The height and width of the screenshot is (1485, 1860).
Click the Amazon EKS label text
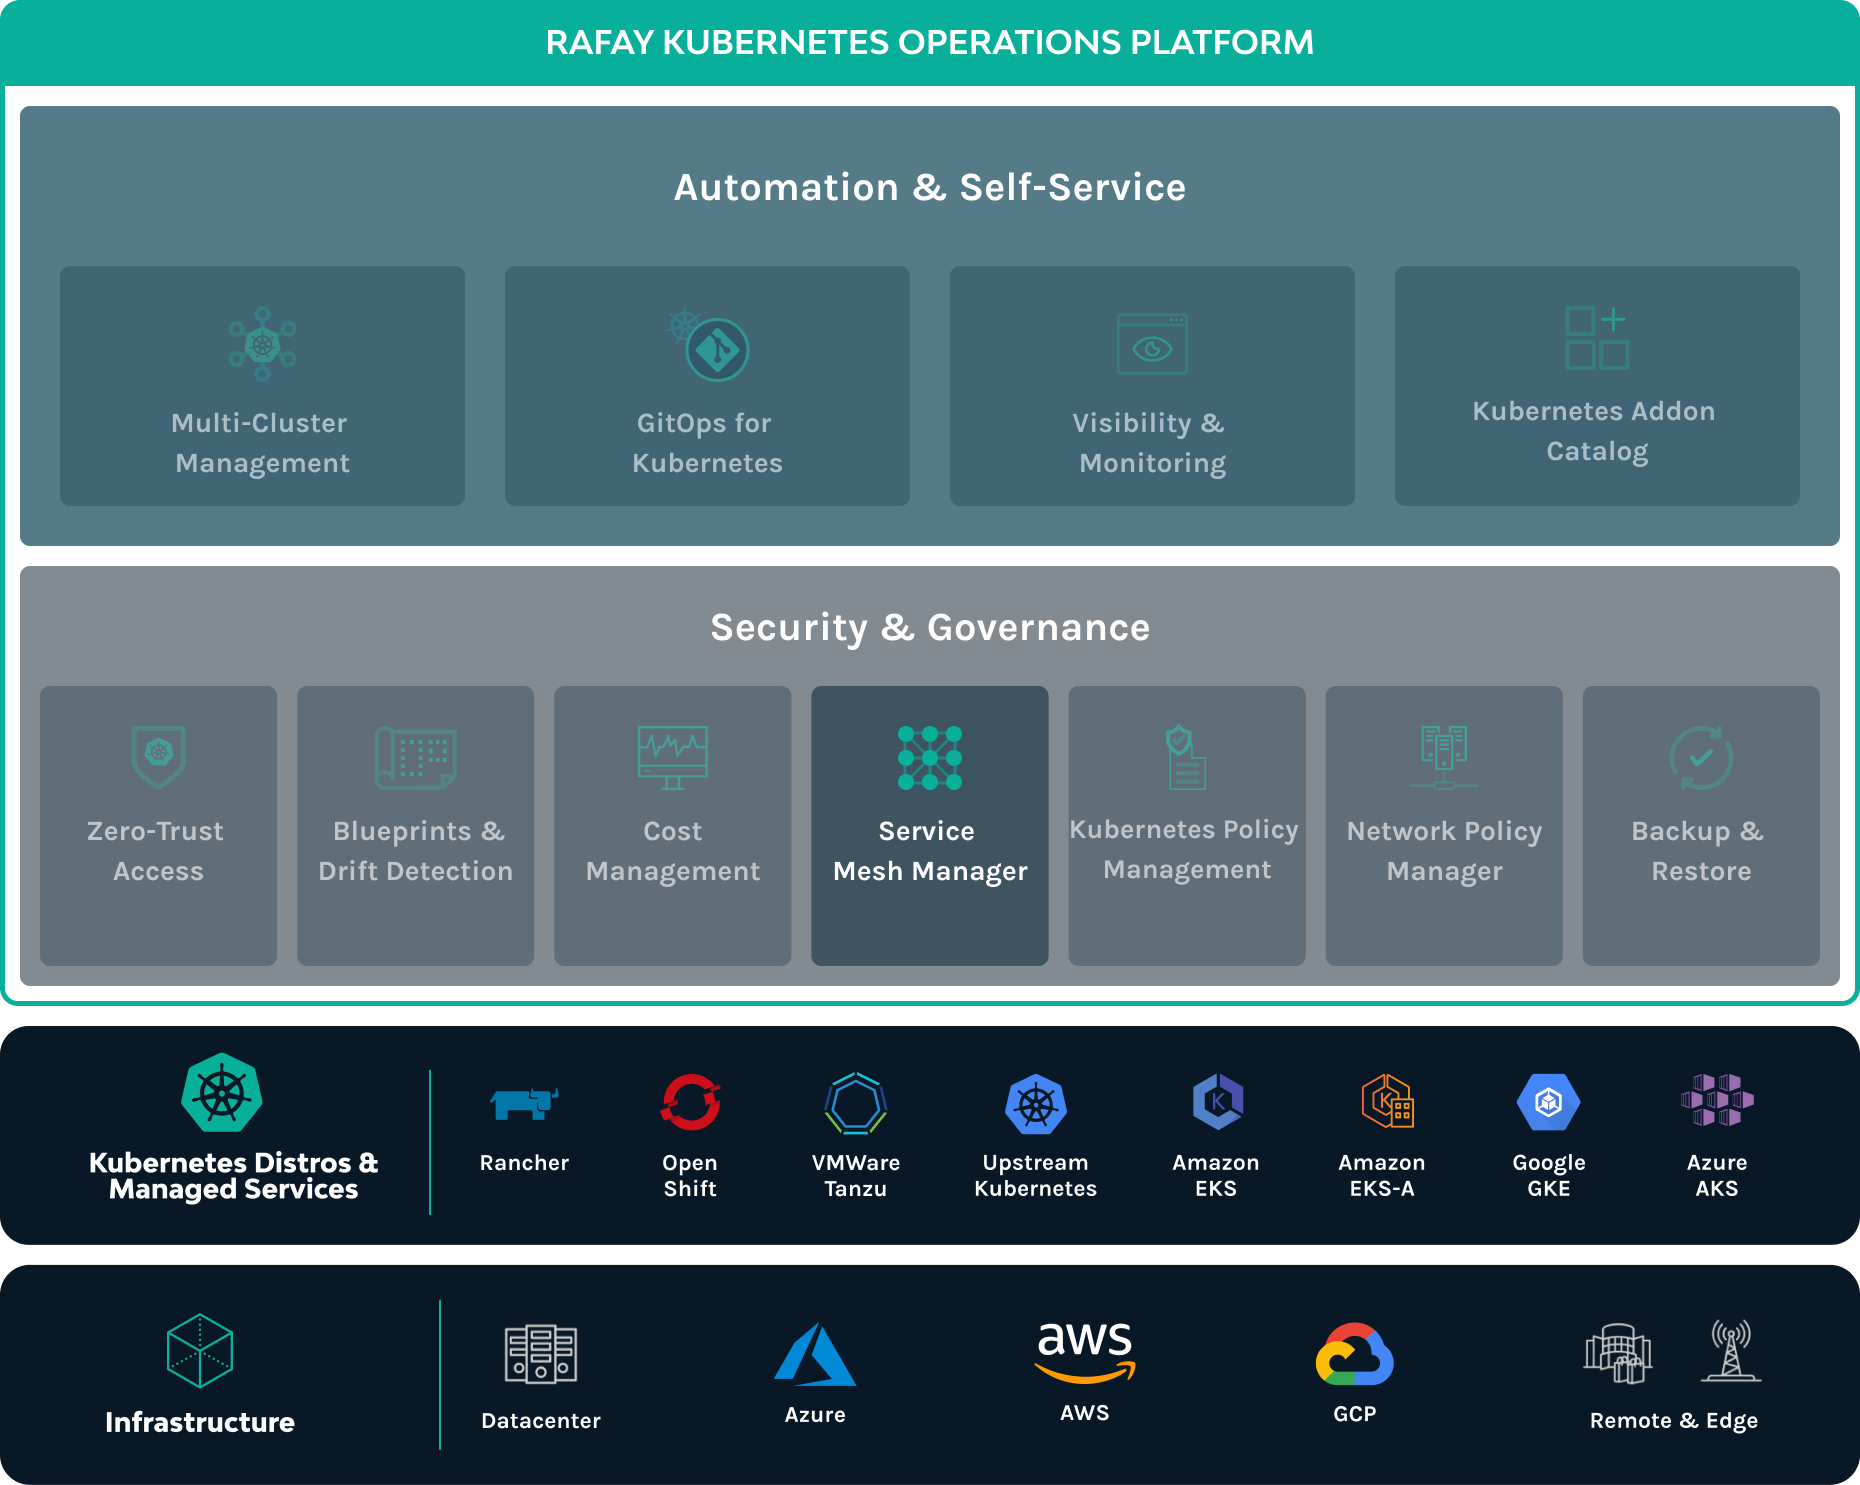[x=1216, y=1175]
